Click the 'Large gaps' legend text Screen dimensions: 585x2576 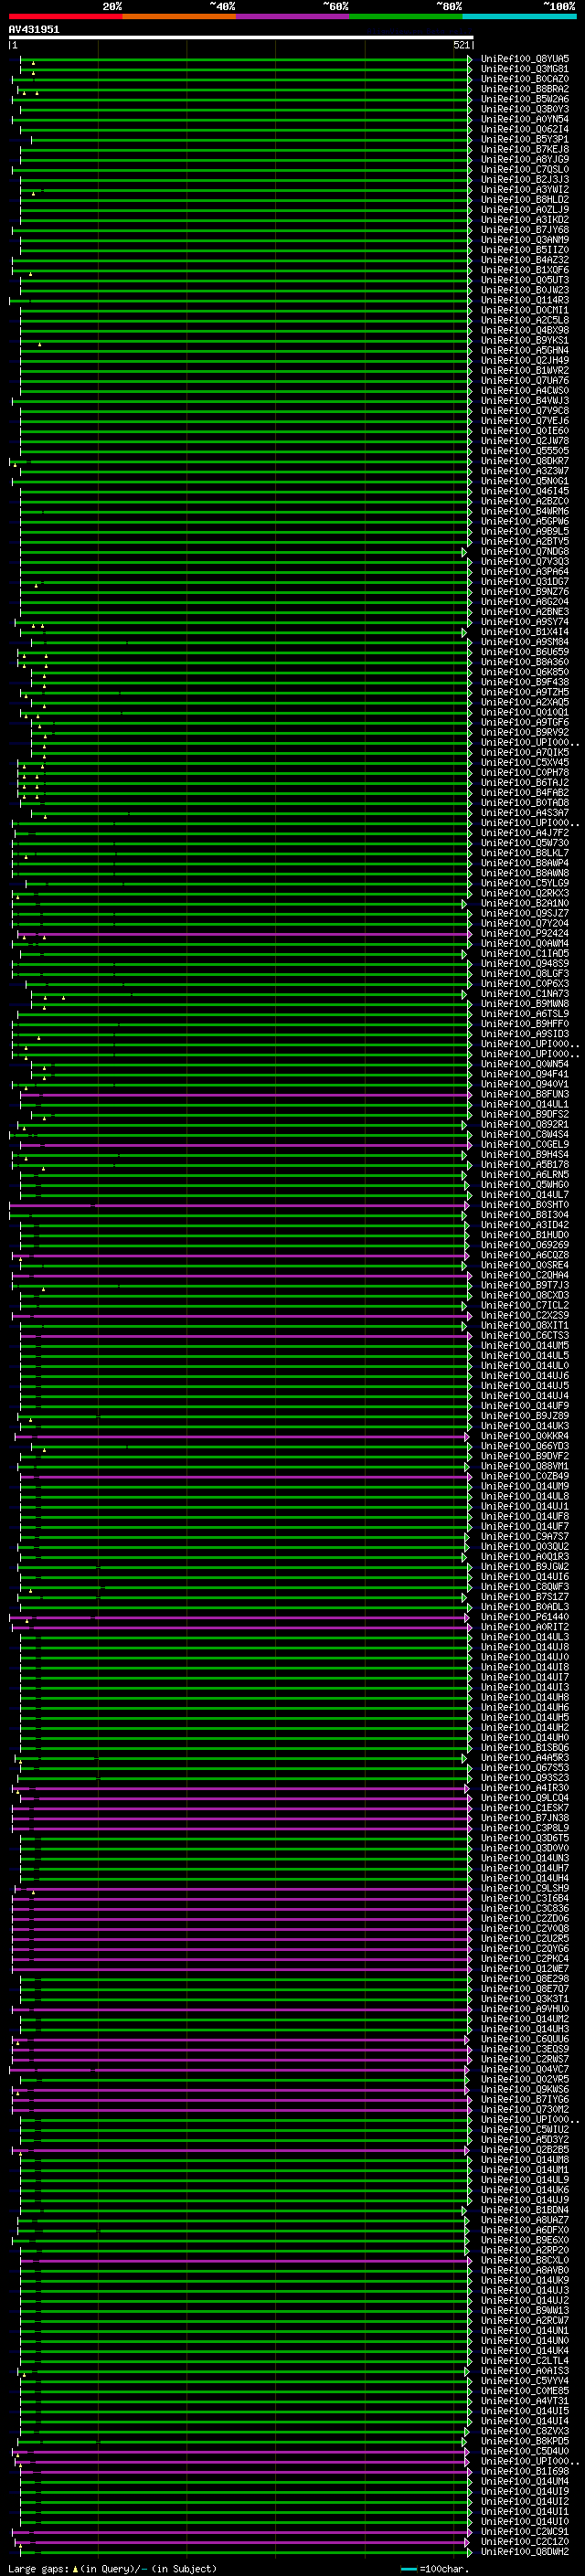pyautogui.click(x=39, y=2568)
